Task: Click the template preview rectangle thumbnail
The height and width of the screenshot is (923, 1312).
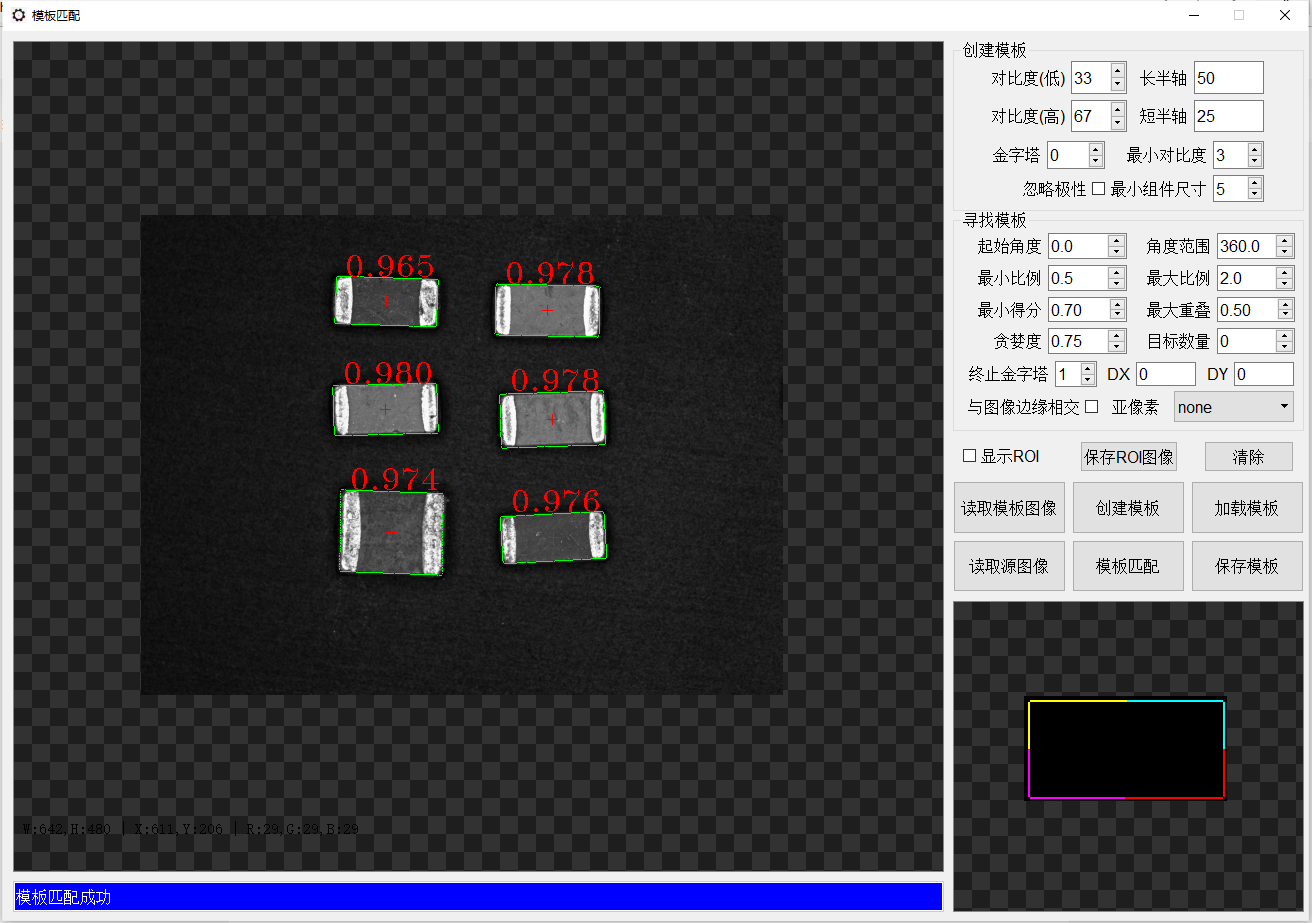Action: tap(1126, 748)
